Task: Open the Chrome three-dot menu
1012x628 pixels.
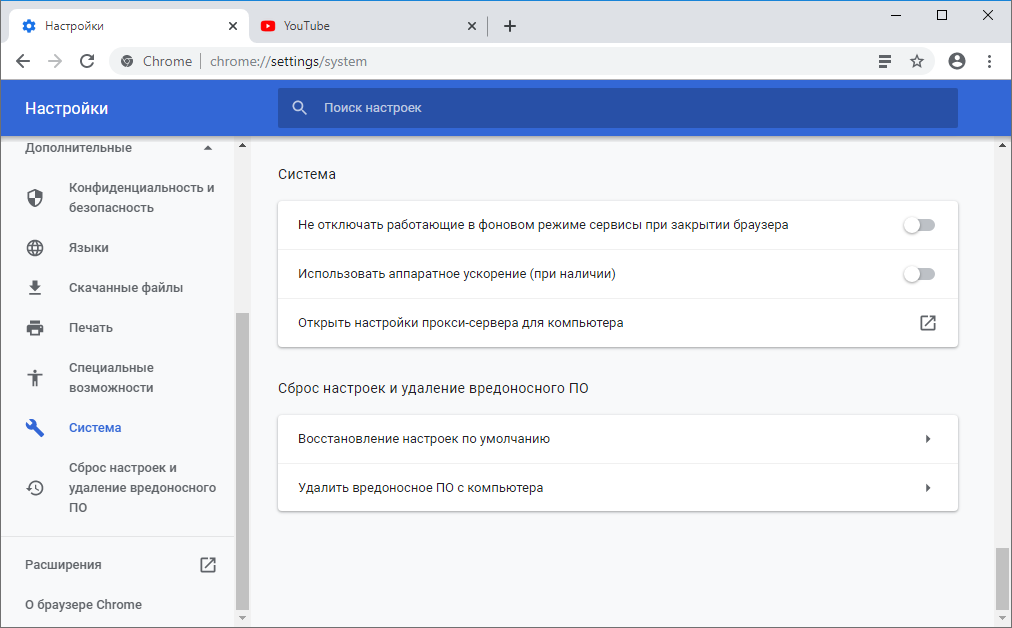Action: 989,61
